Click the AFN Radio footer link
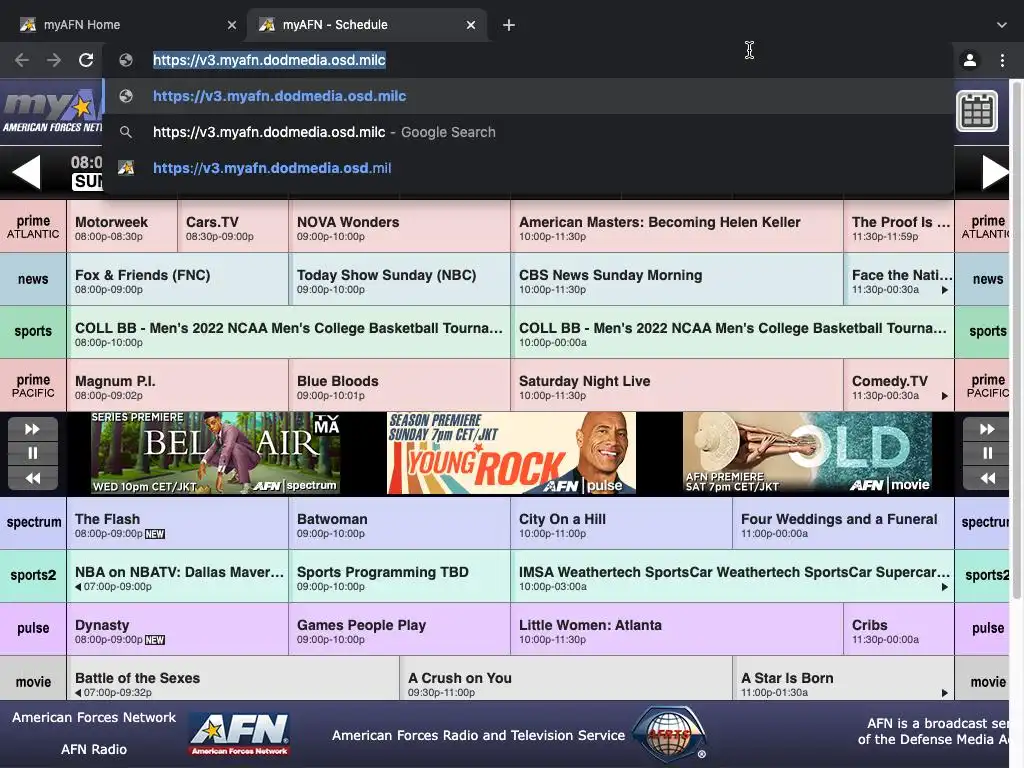 pos(94,749)
